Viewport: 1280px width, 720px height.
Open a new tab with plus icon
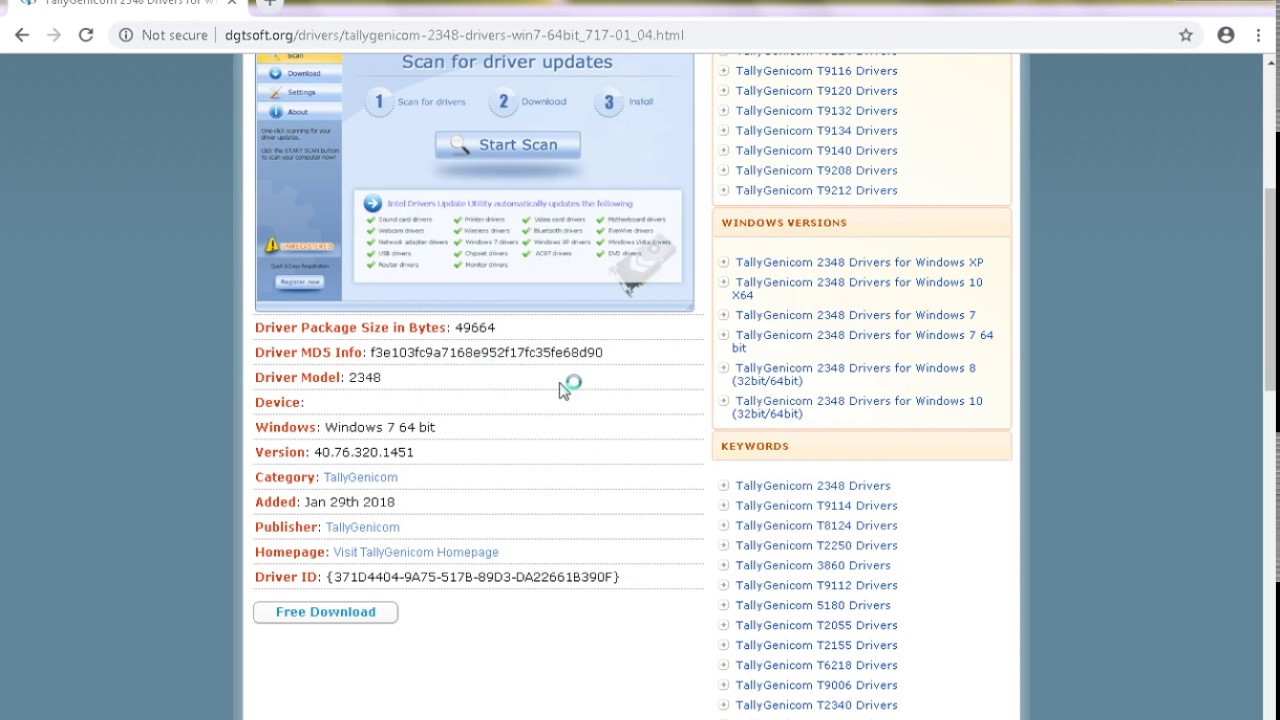[x=269, y=3]
